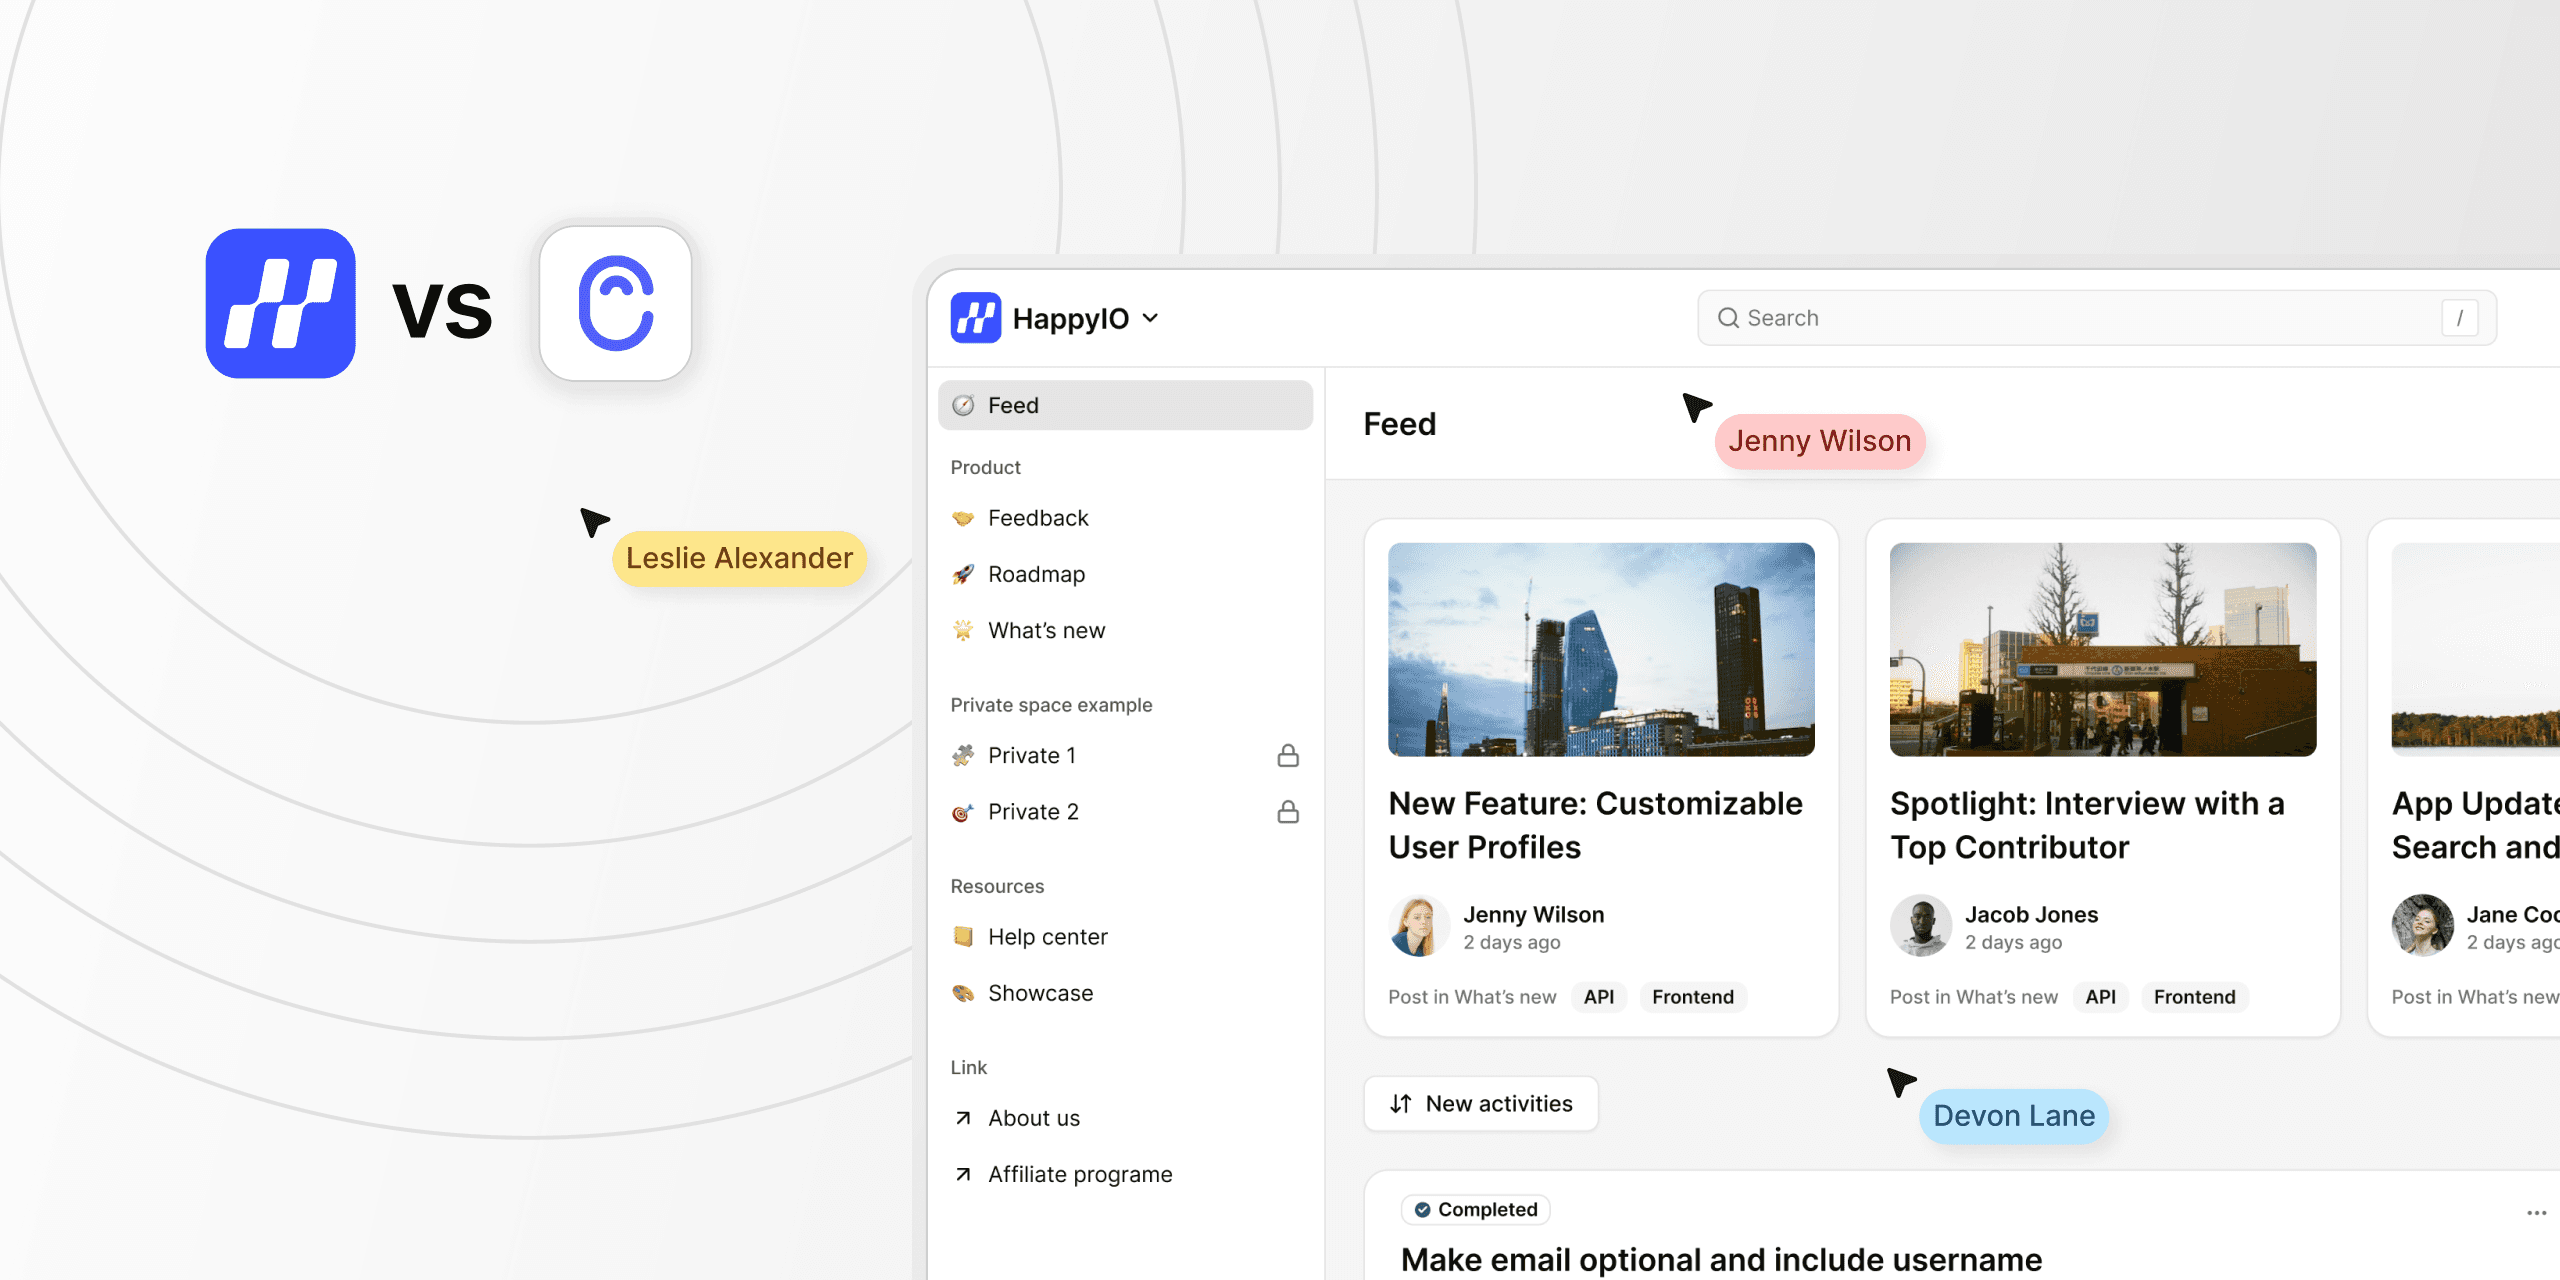Click the Completed status badge
Viewport: 2560px width, 1280px height.
(x=1475, y=1209)
